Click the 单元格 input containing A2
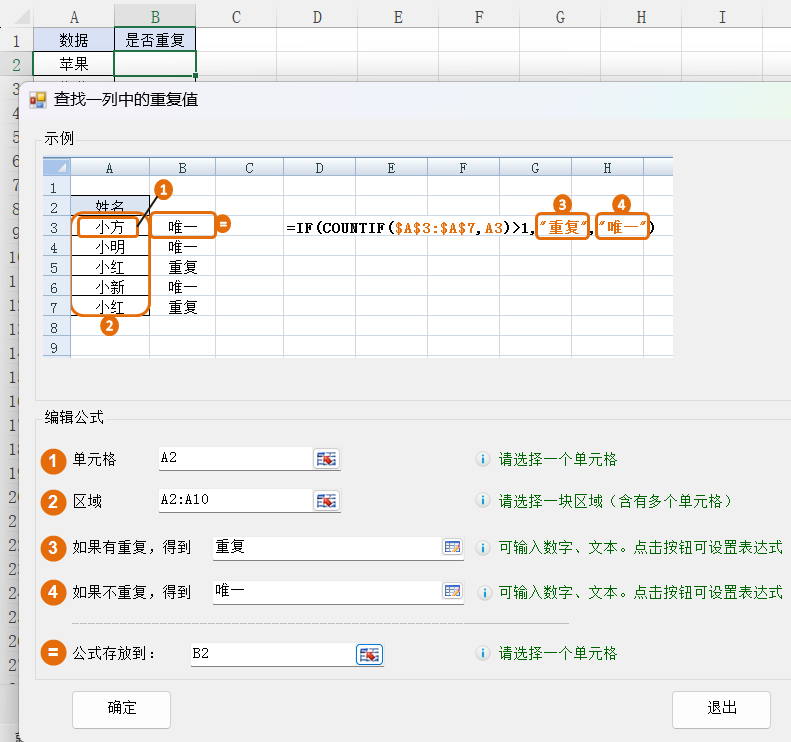This screenshot has width=791, height=742. (235, 459)
